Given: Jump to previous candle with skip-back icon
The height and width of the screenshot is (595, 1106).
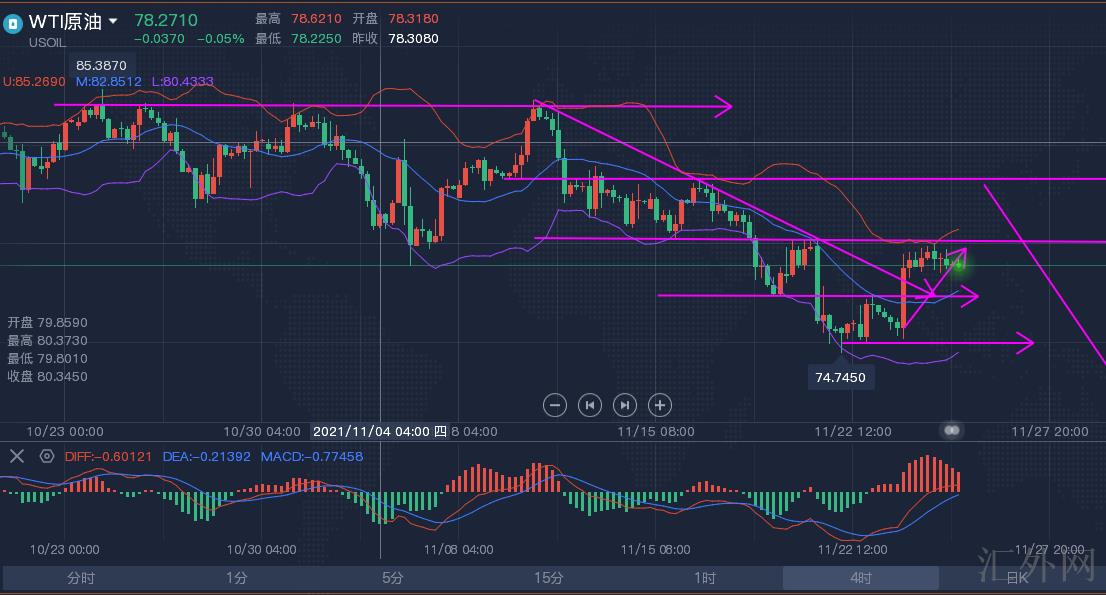Looking at the screenshot, I should point(590,405).
